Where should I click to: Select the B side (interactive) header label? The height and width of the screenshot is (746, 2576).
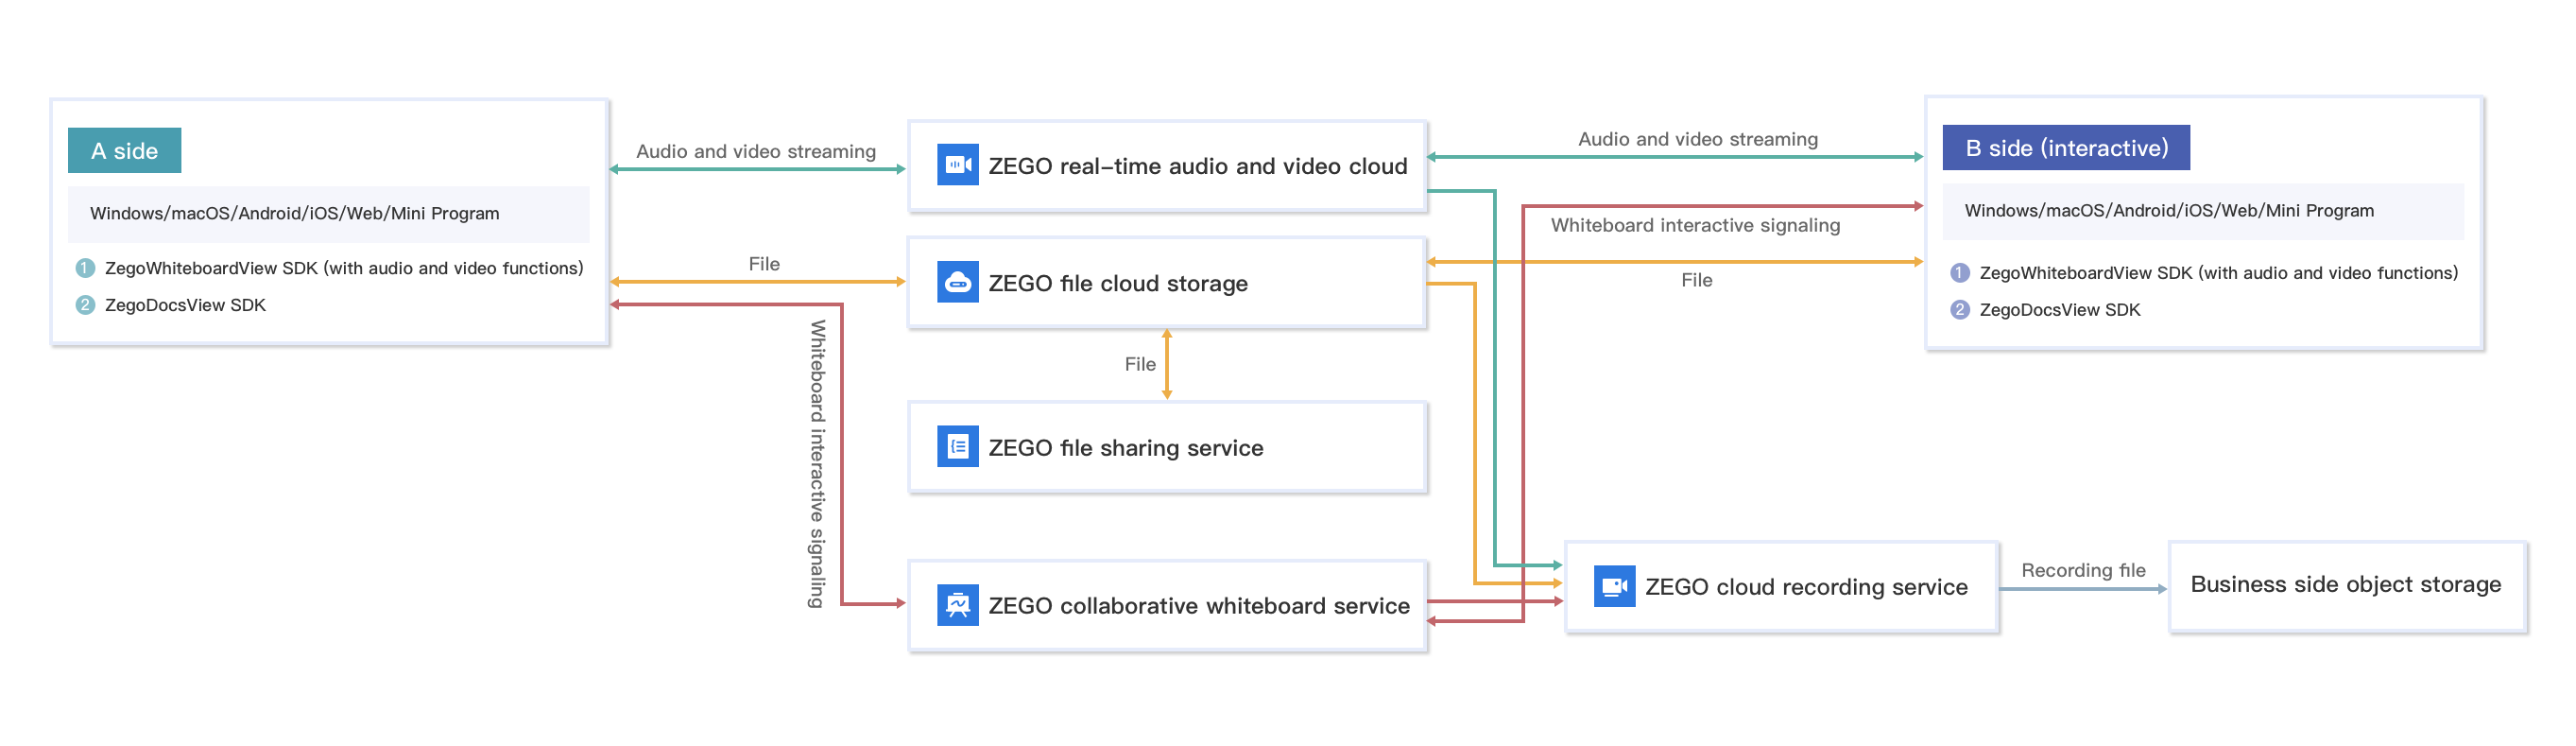(2065, 148)
